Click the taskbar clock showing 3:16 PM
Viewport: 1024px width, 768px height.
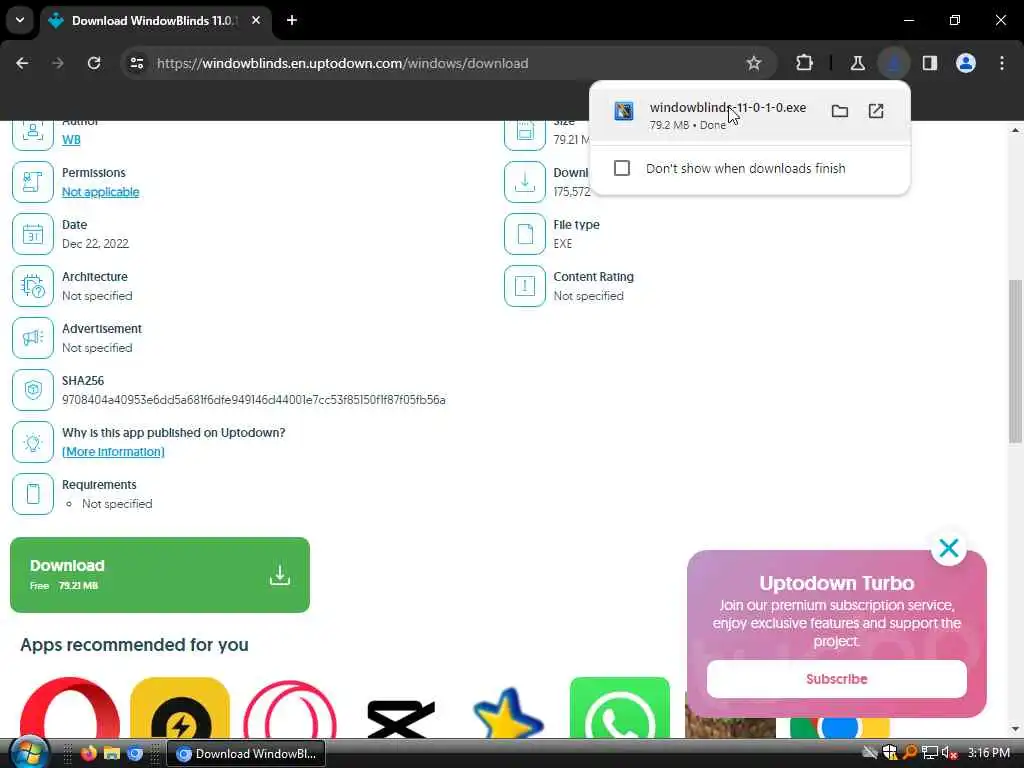pos(989,753)
